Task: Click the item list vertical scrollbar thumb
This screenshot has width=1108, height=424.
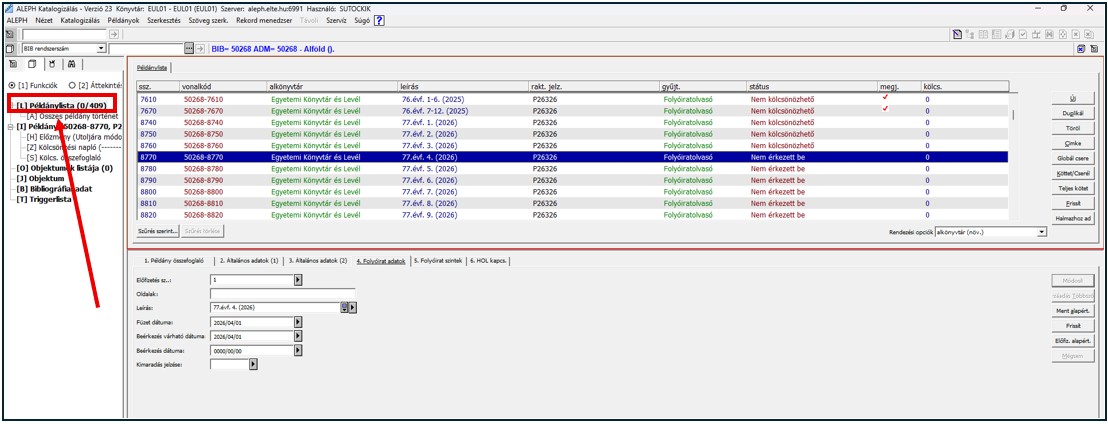Action: (x=1013, y=114)
